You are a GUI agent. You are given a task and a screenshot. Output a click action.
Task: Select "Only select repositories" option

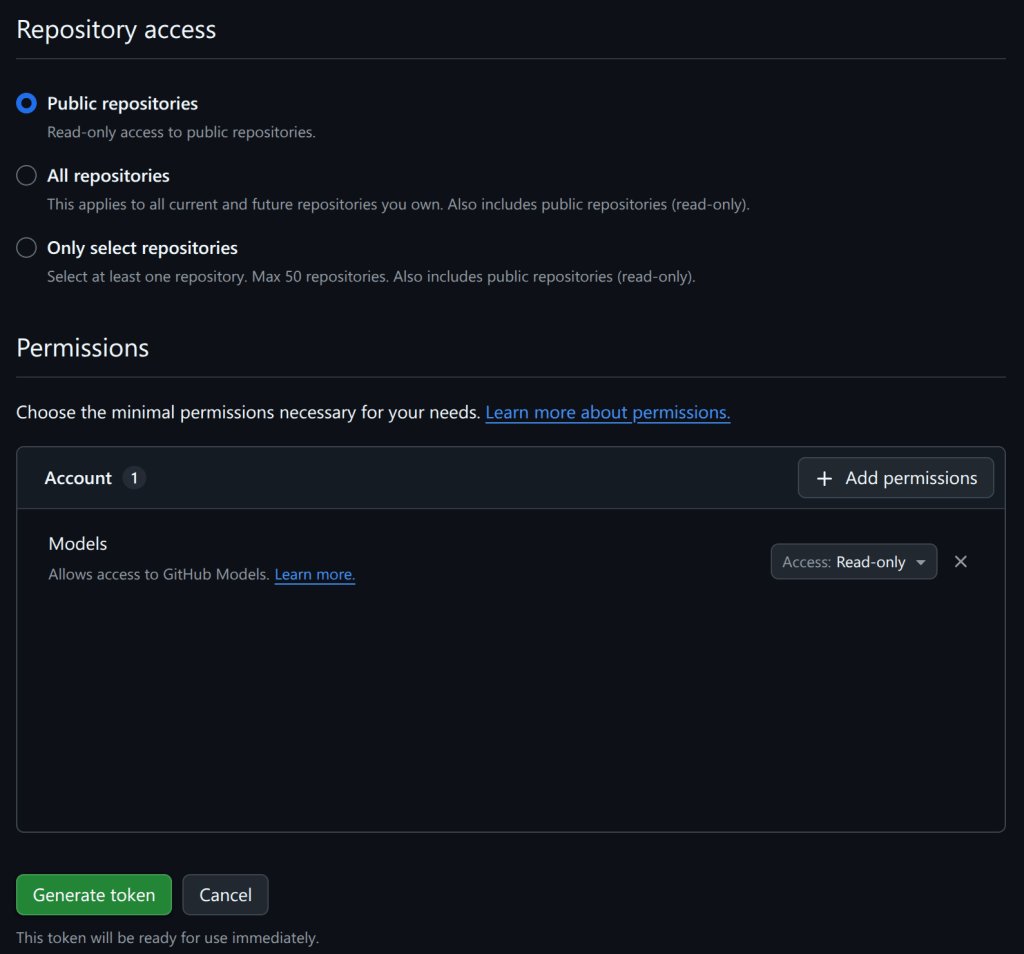point(26,247)
